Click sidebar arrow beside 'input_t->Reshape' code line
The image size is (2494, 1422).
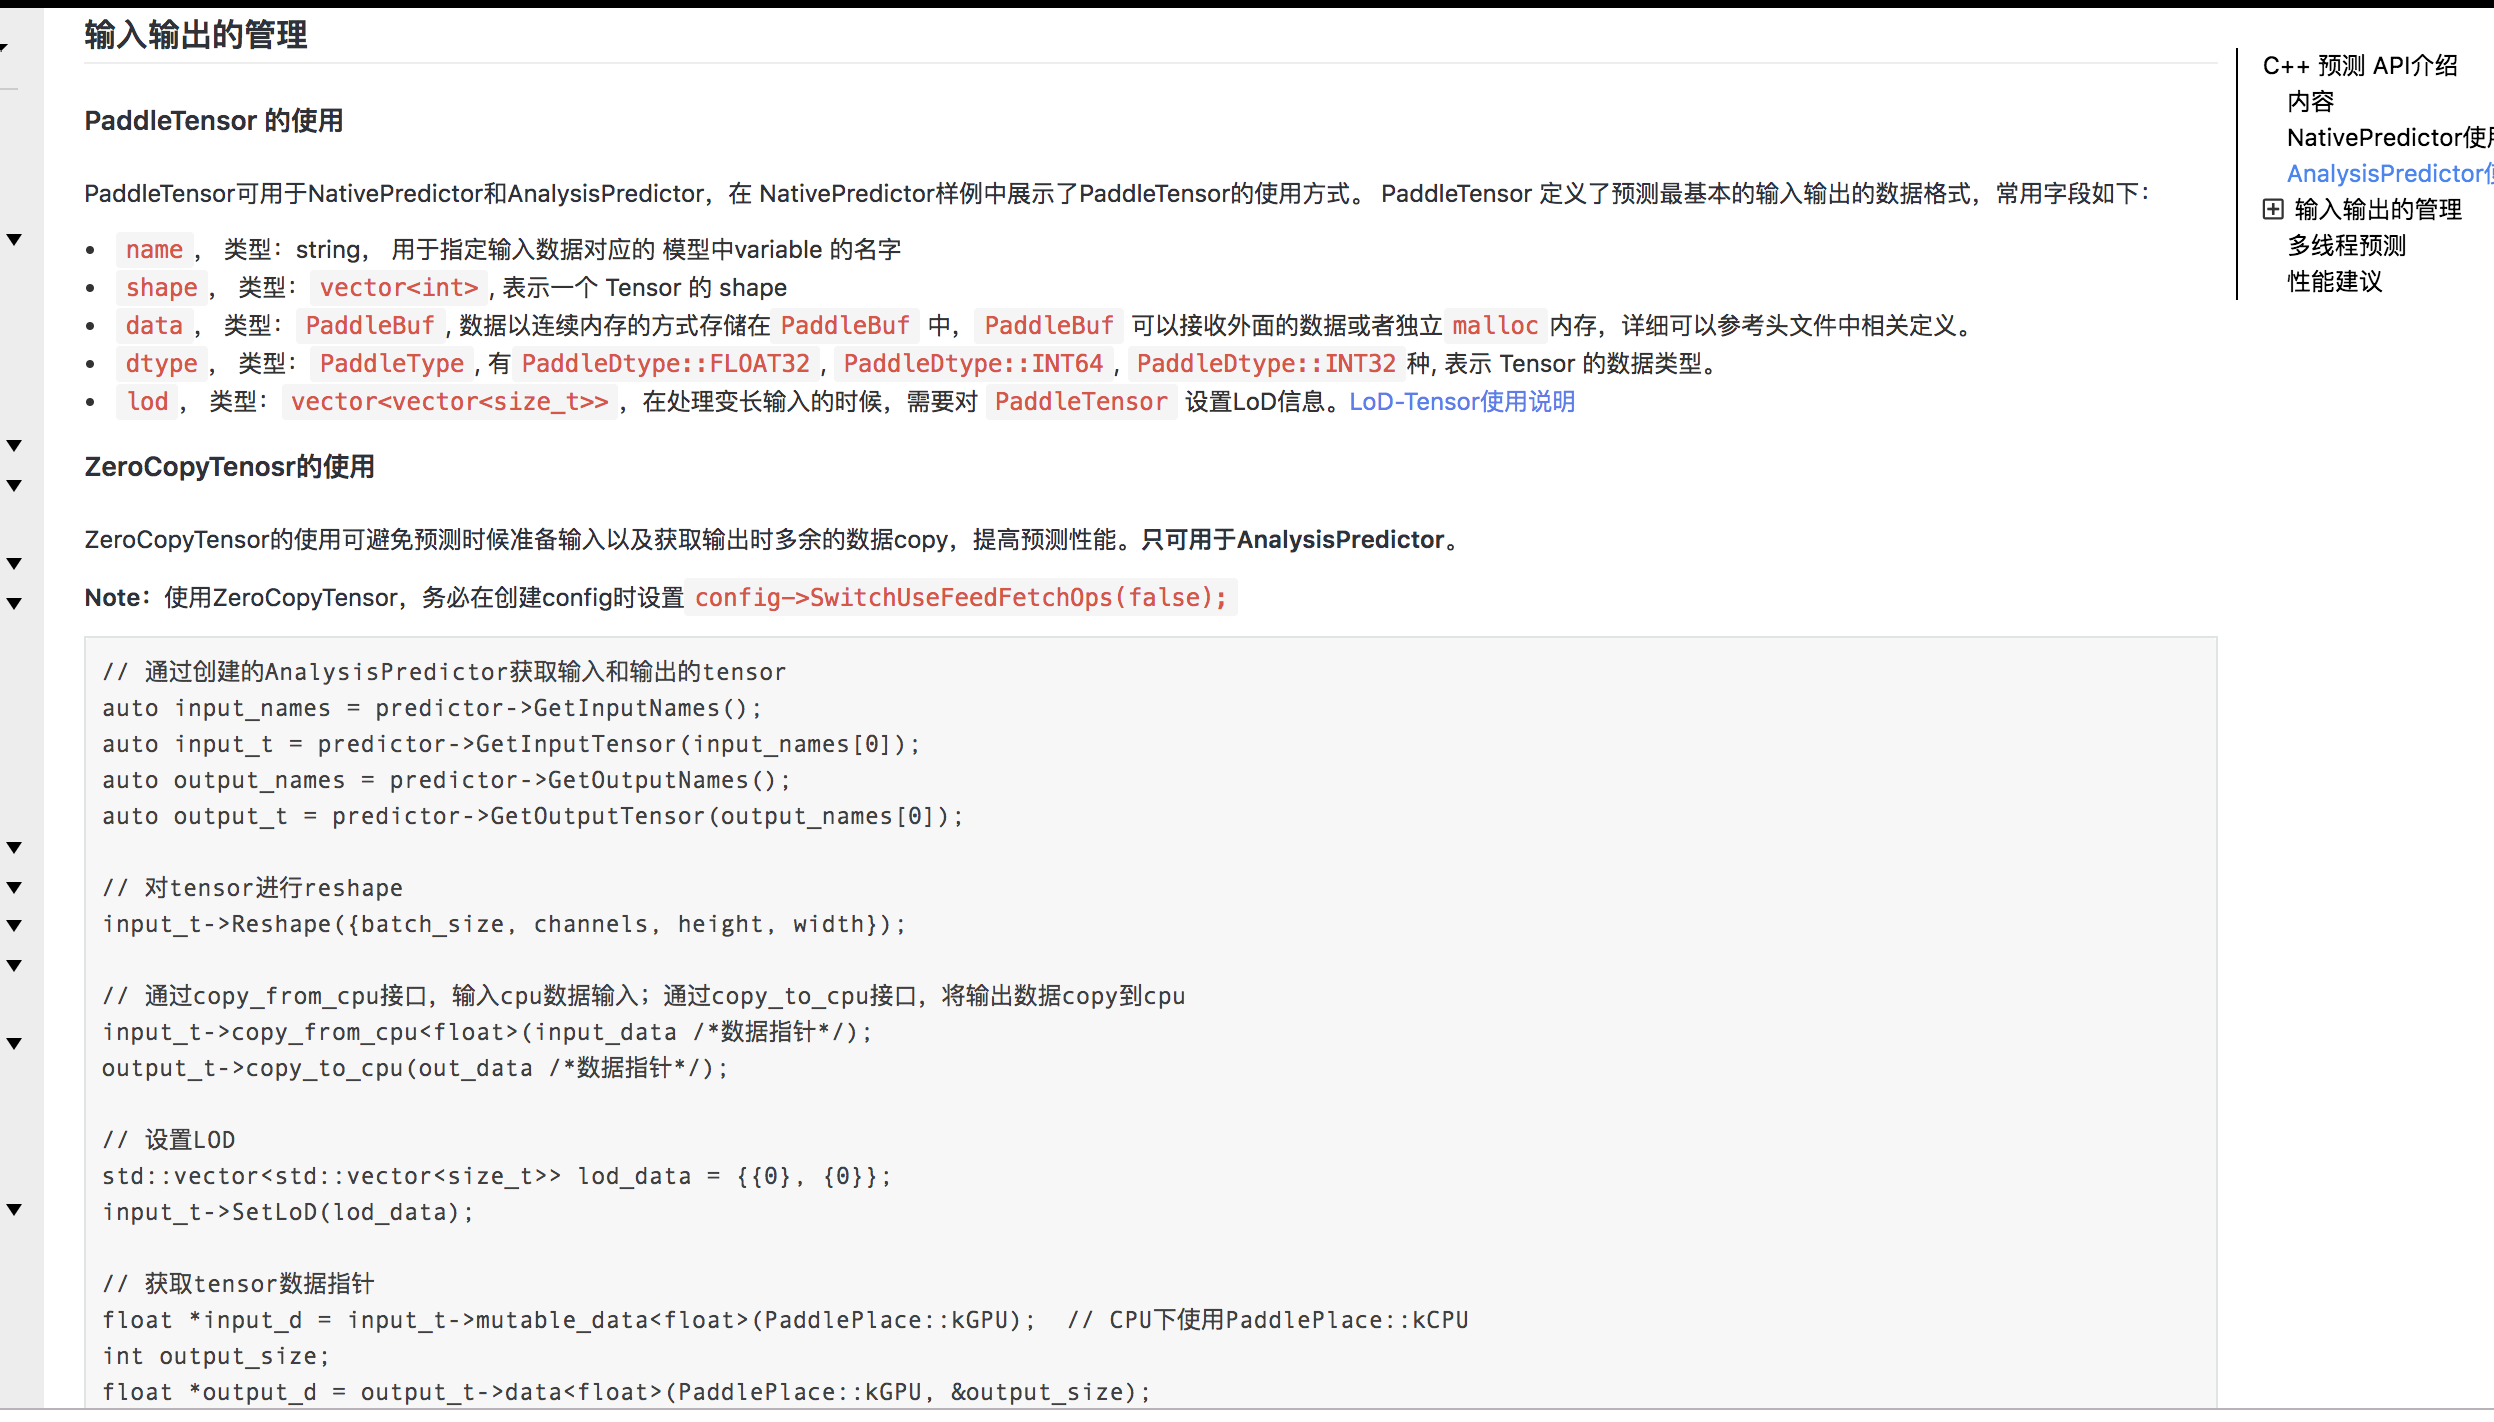(14, 925)
